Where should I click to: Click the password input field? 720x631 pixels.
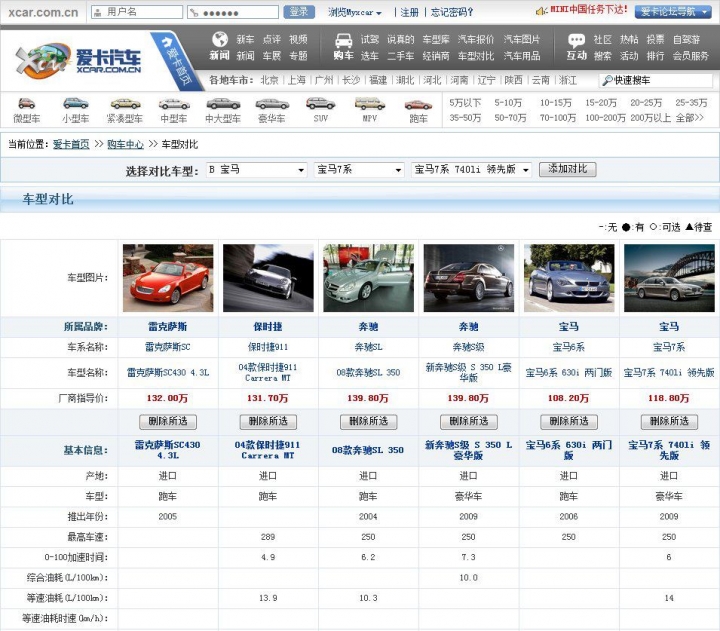click(233, 12)
